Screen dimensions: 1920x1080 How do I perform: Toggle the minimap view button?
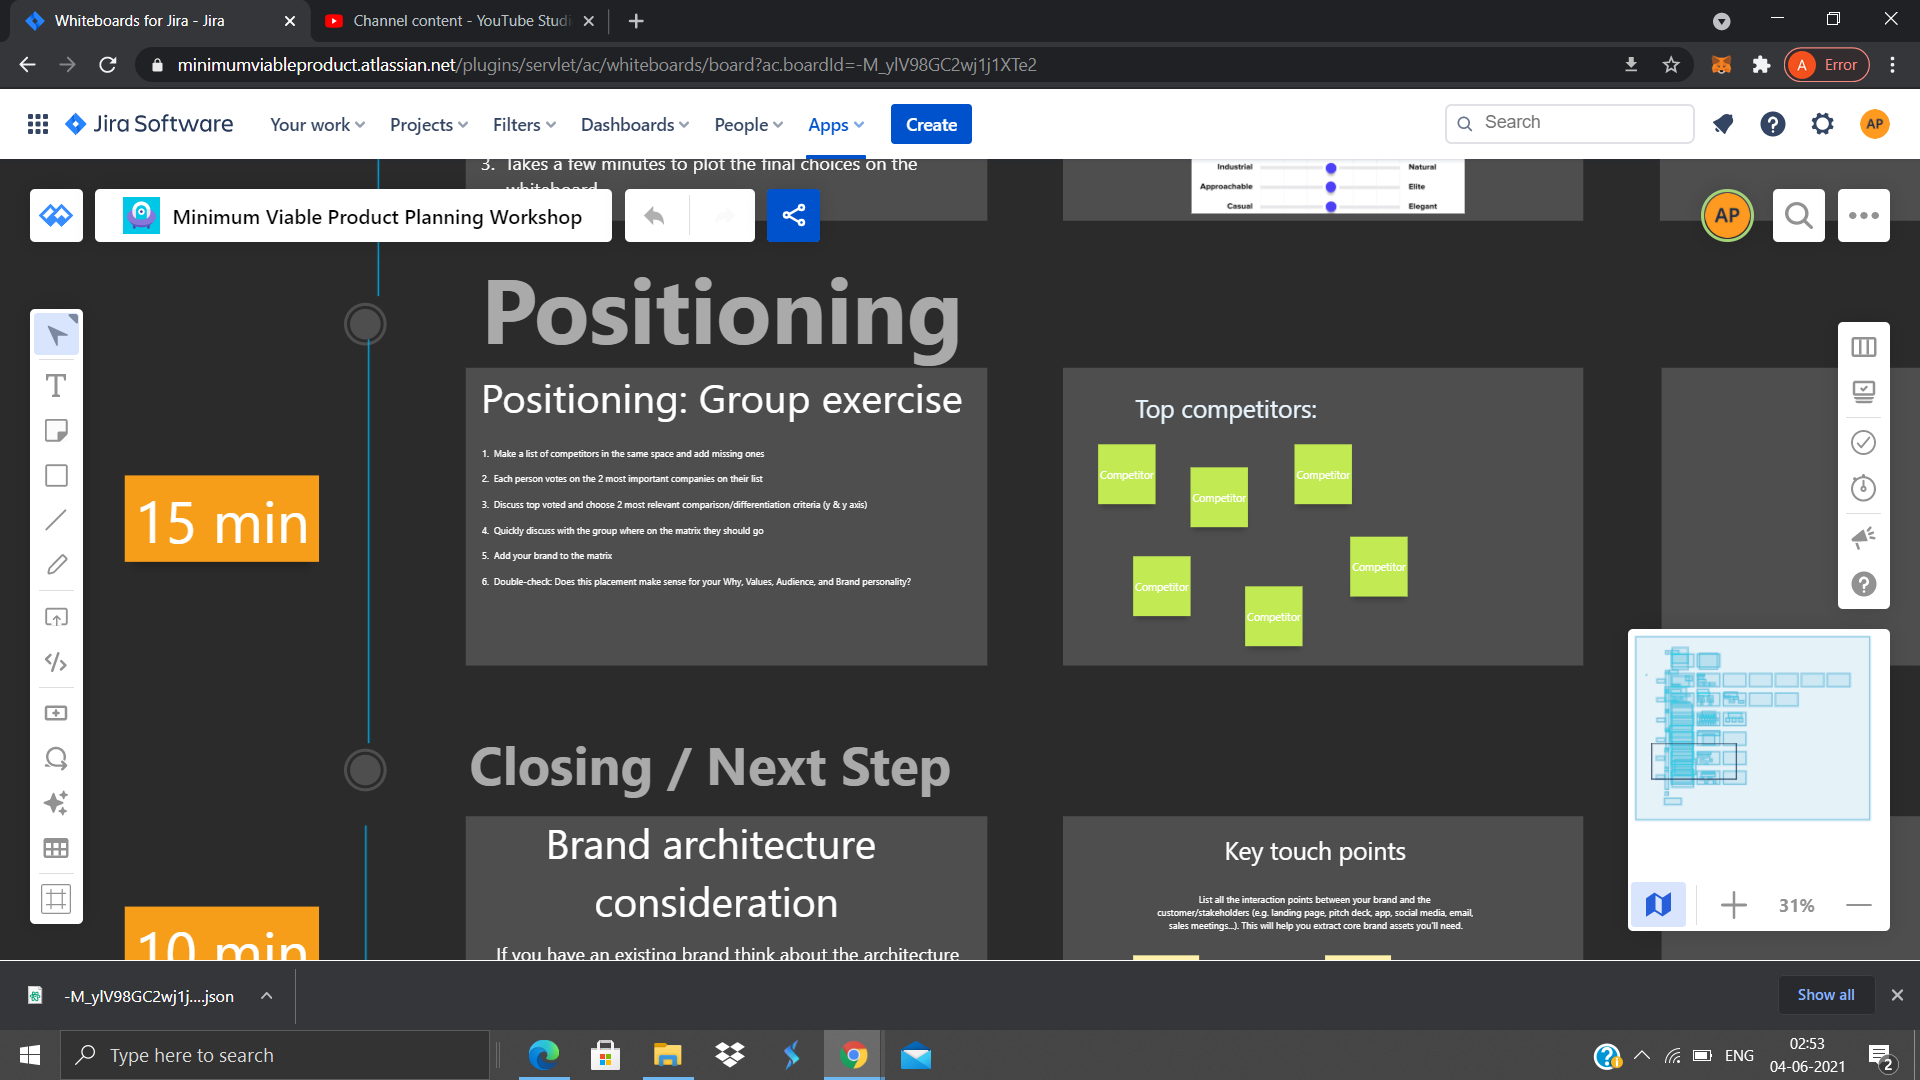click(1658, 905)
